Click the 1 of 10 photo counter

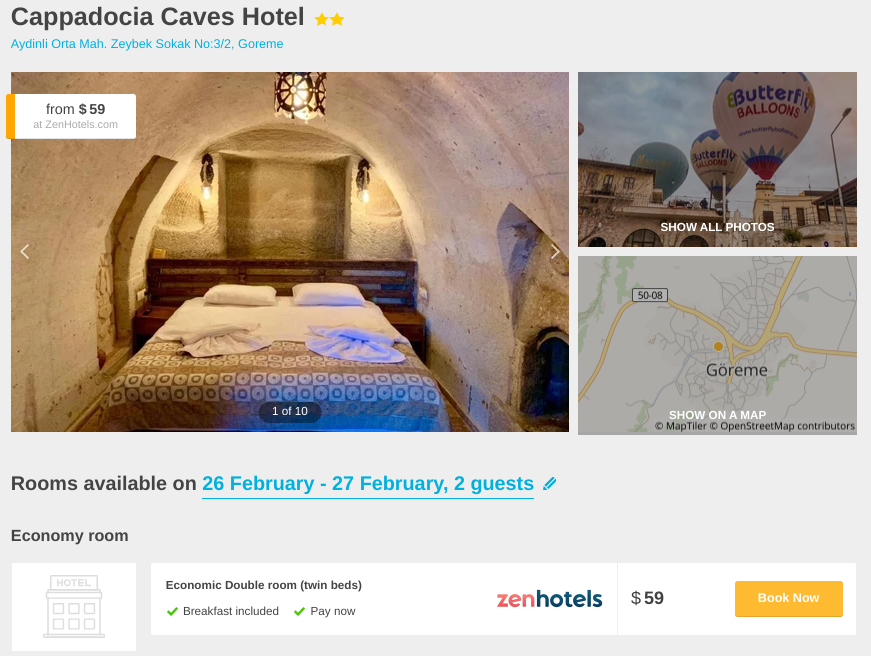[289, 410]
